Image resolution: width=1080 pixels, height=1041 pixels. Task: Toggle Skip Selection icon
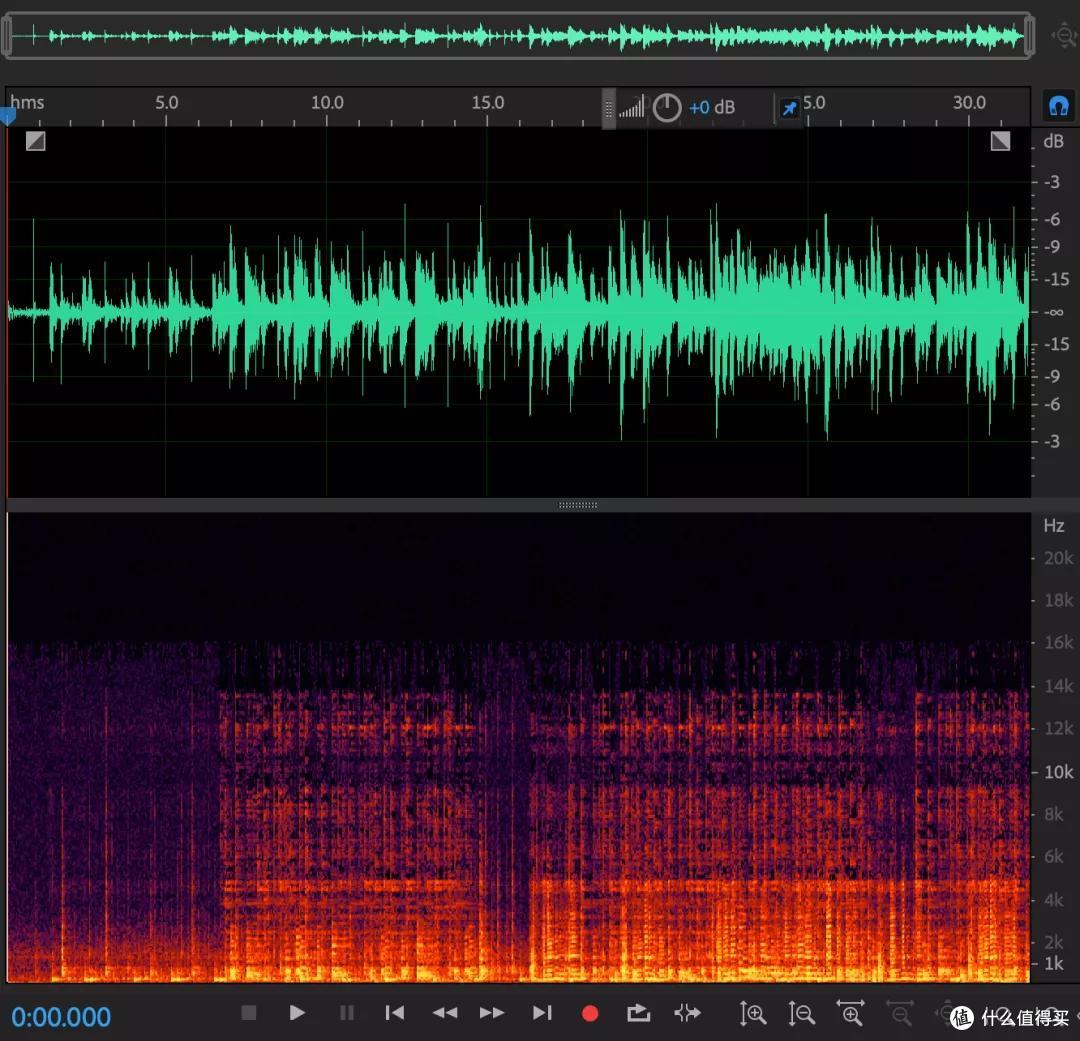point(687,1013)
